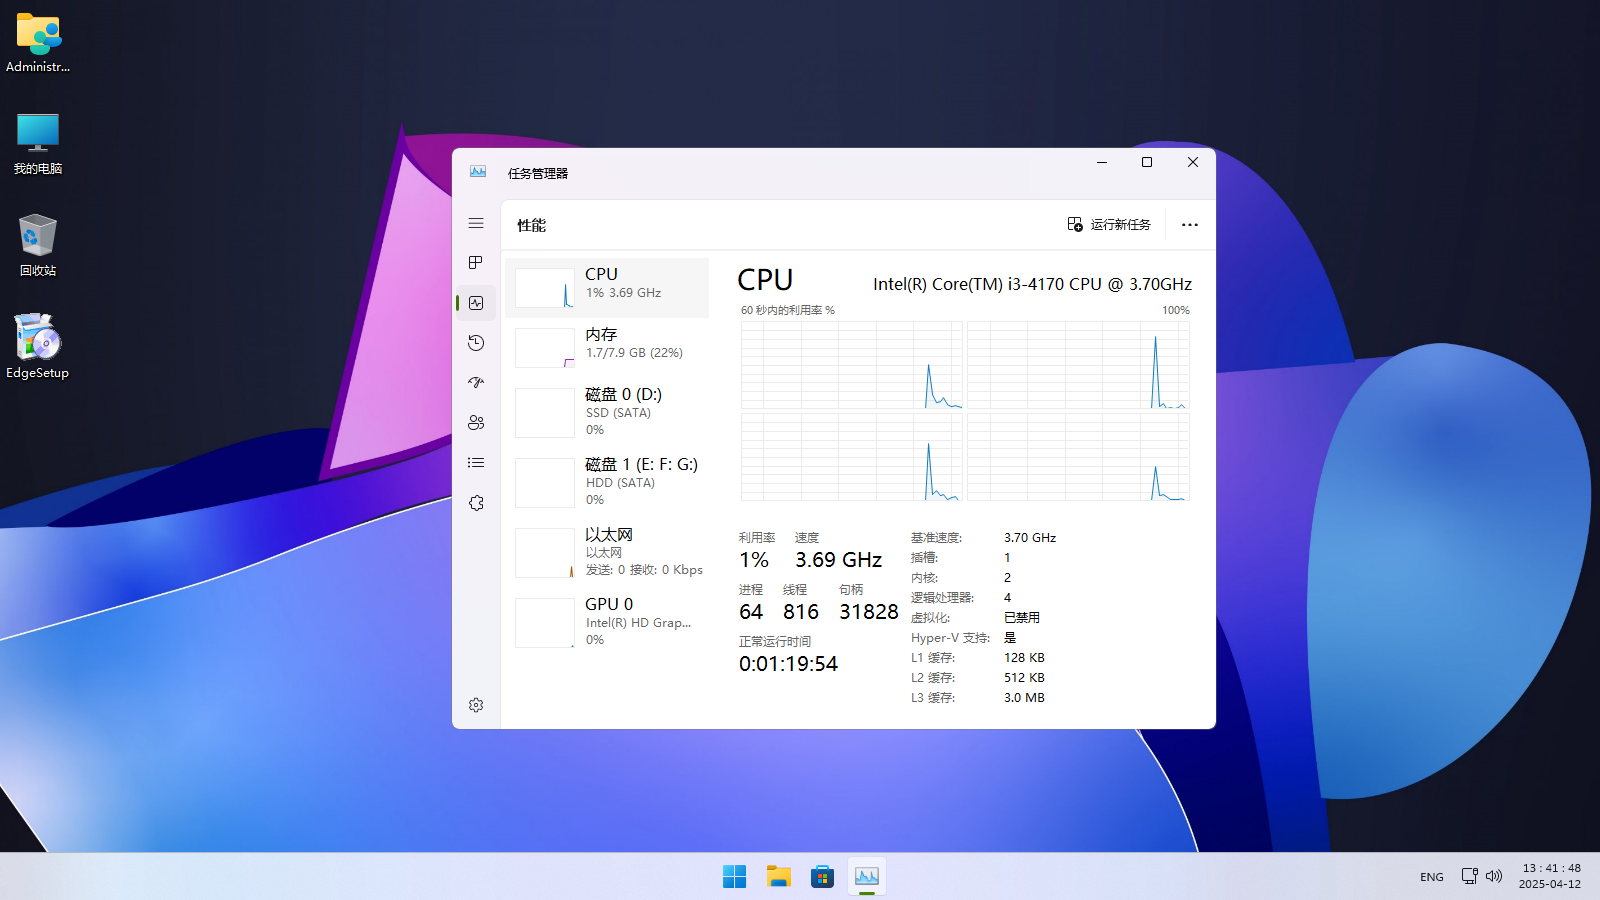Open the three-dot more options menu
Image resolution: width=1600 pixels, height=900 pixels.
(1189, 225)
